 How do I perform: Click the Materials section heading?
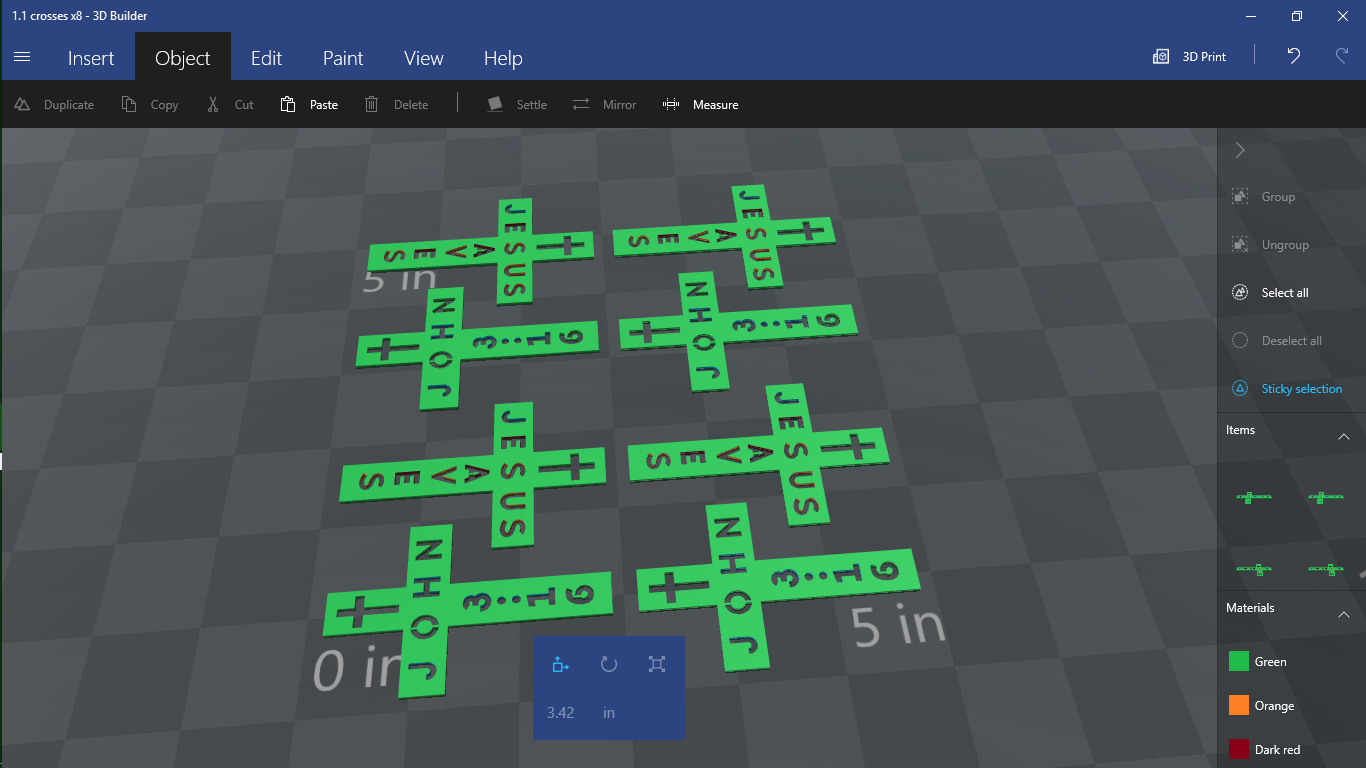(1250, 608)
